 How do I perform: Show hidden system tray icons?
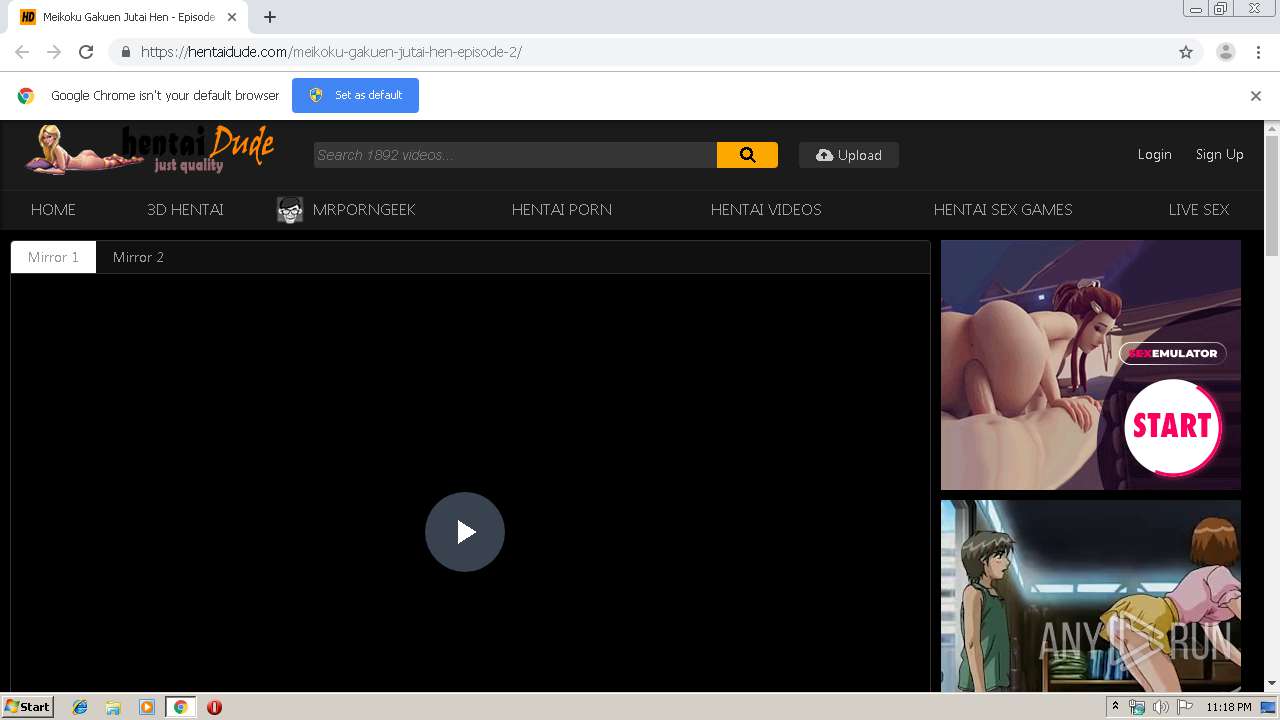coord(1115,707)
